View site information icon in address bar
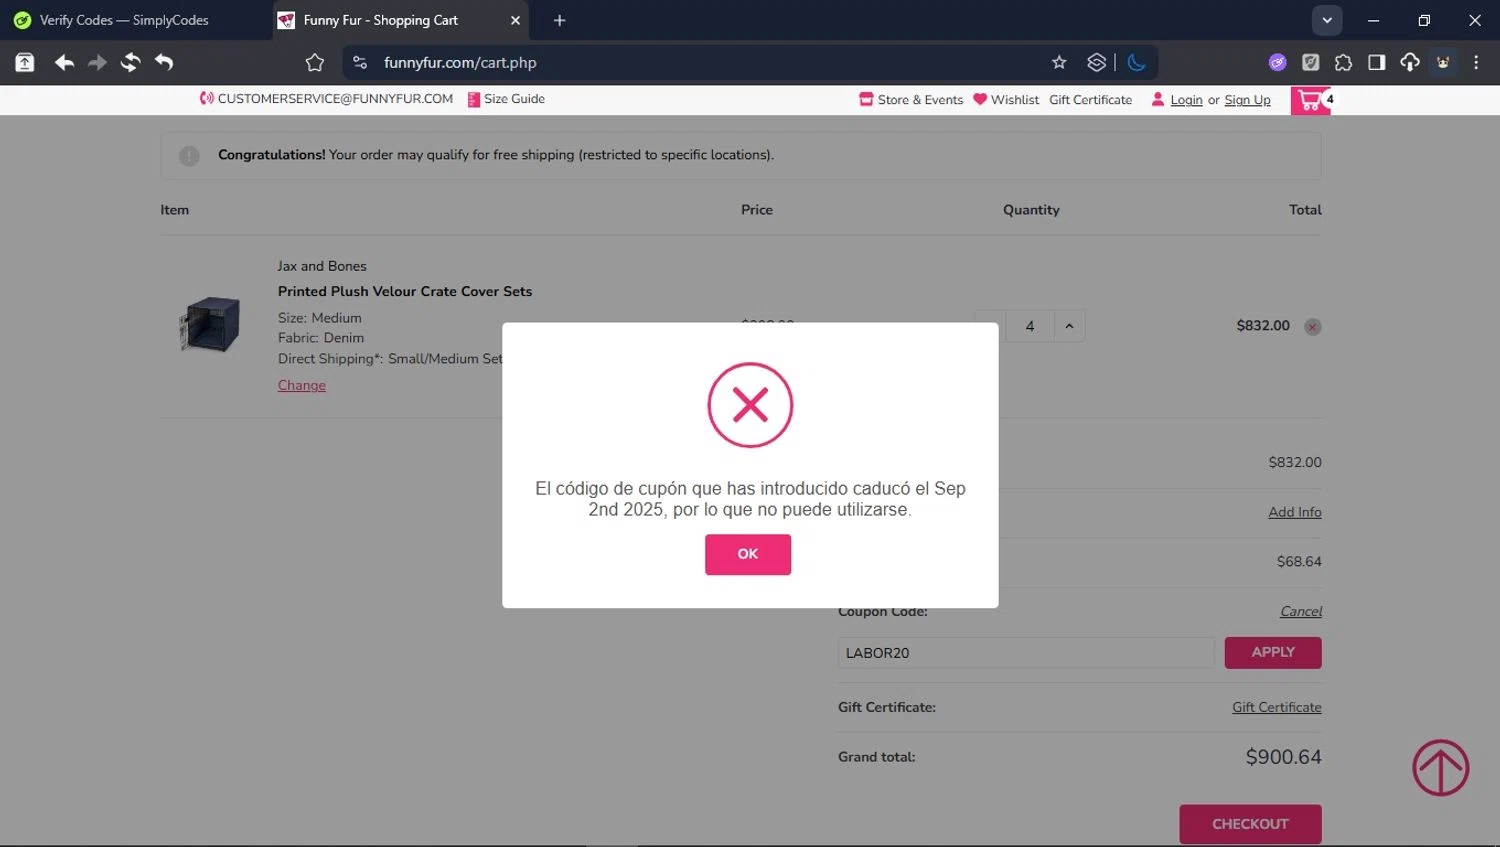Screen dimensions: 1500x847 click(x=360, y=62)
